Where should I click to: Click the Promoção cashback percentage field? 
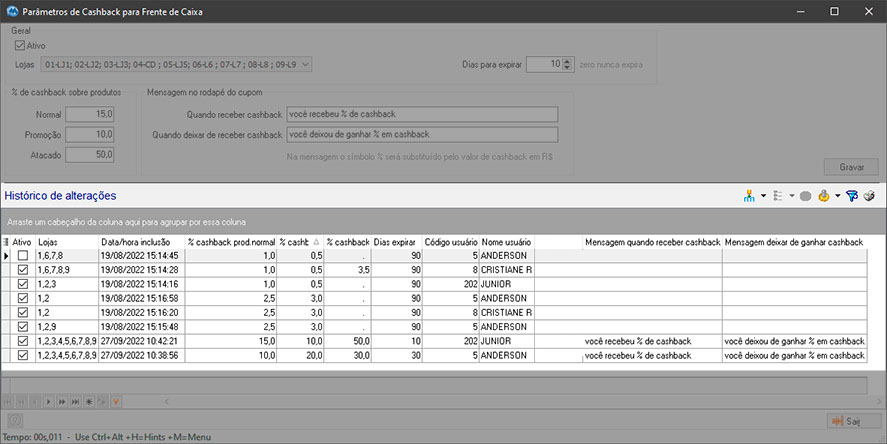[x=90, y=135]
